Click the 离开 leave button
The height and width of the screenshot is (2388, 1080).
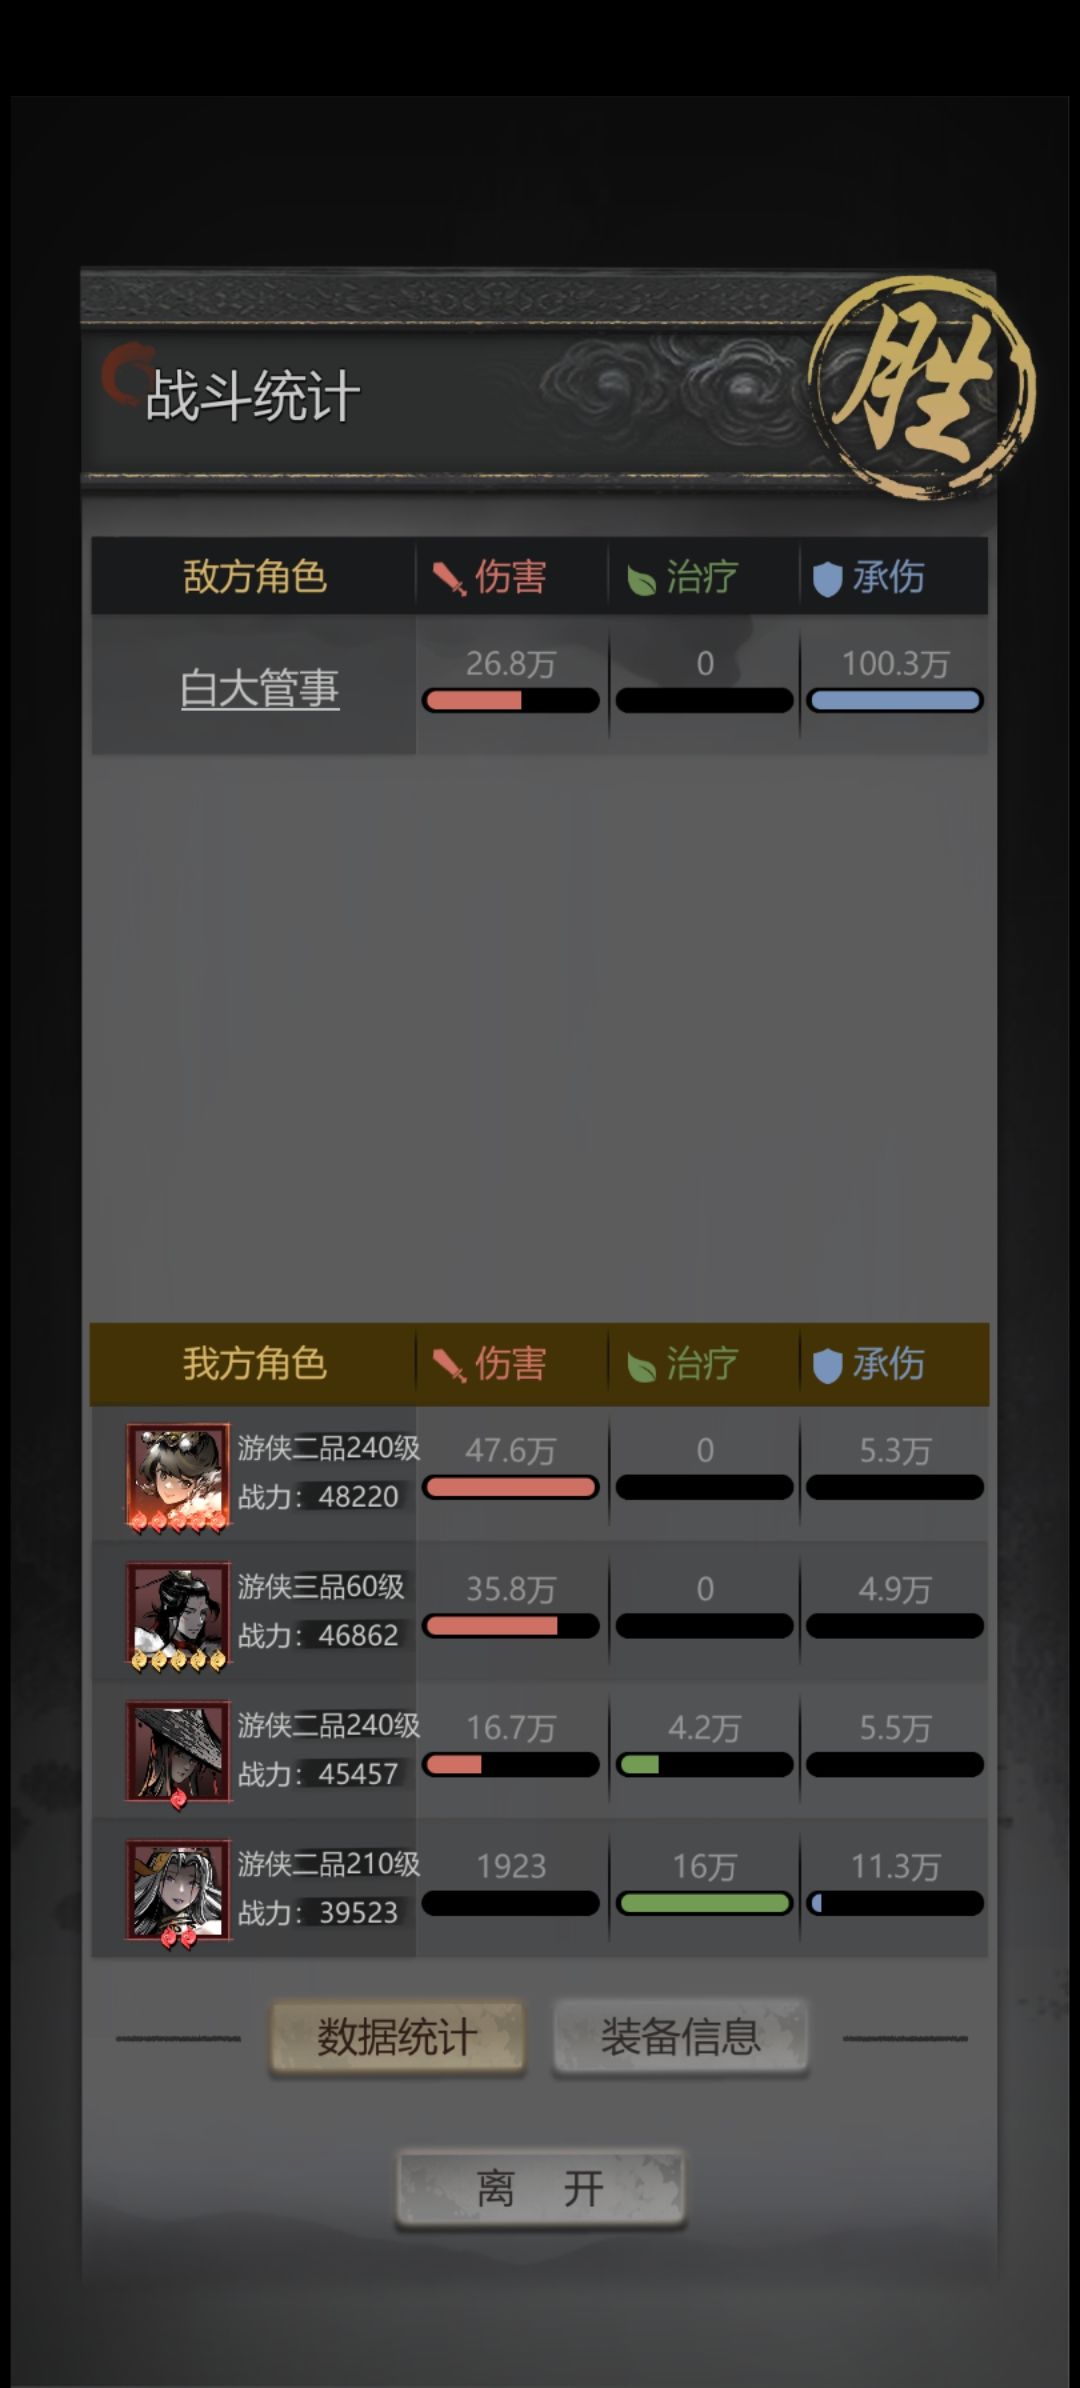(540, 2188)
